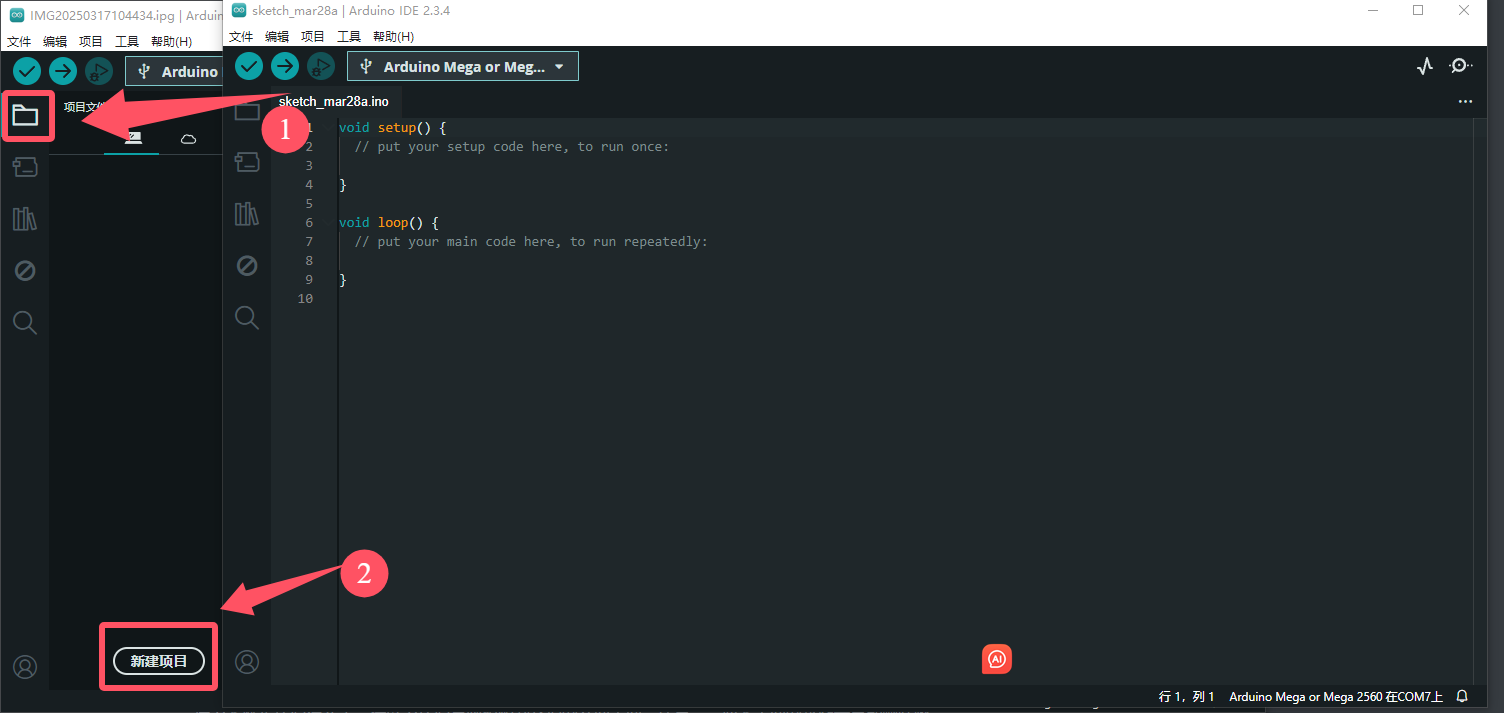Open 项目 menu in IMG20250317104434 window
The image size is (1504, 713).
pos(91,41)
